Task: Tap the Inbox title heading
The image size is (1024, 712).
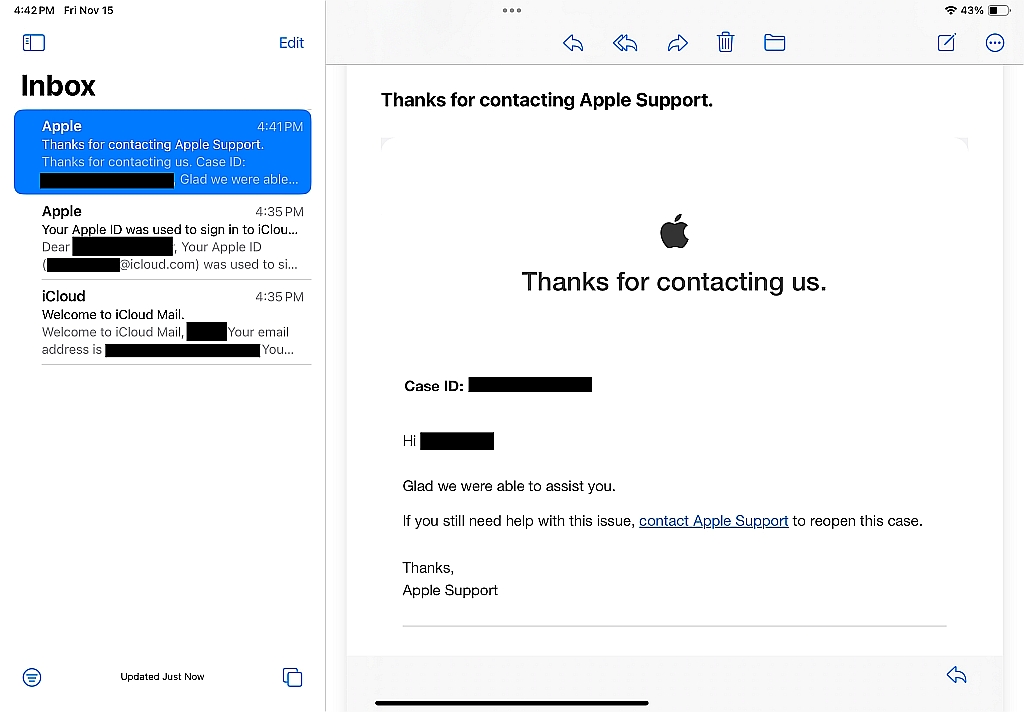Action: point(58,86)
